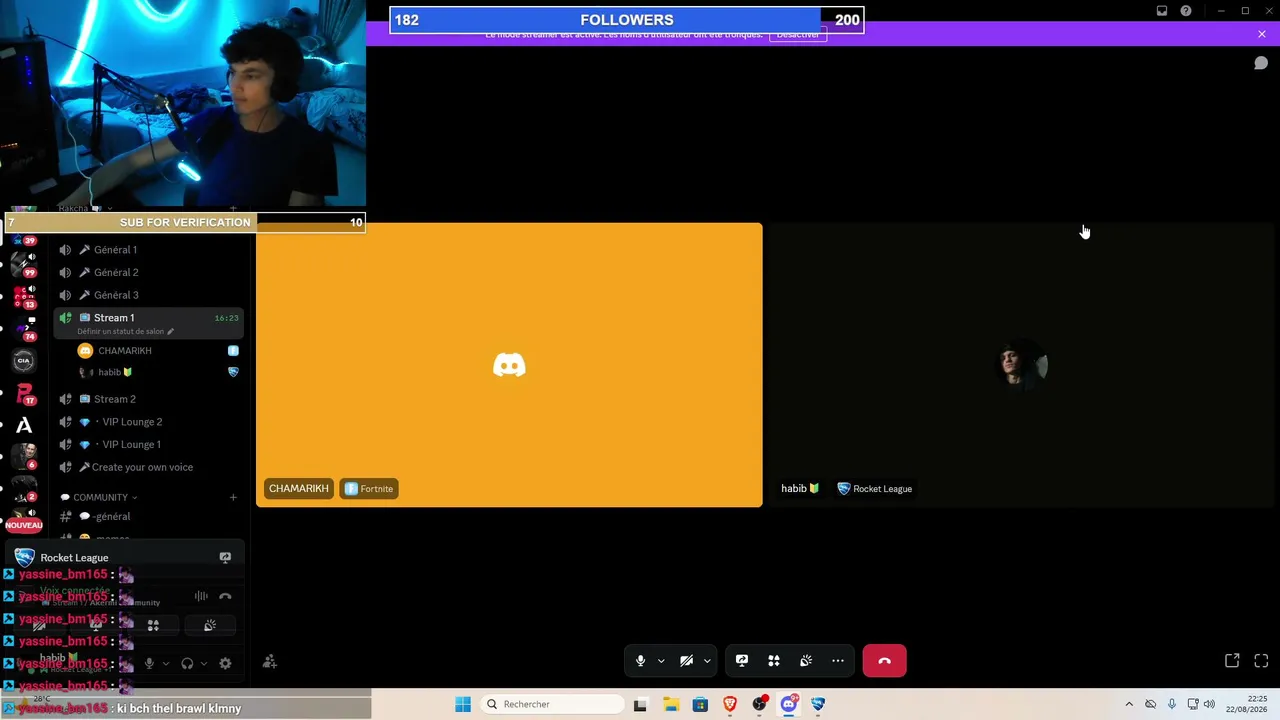The width and height of the screenshot is (1280, 720).
Task: Click Rocket League icon beside habib in sidebar
Action: click(233, 372)
